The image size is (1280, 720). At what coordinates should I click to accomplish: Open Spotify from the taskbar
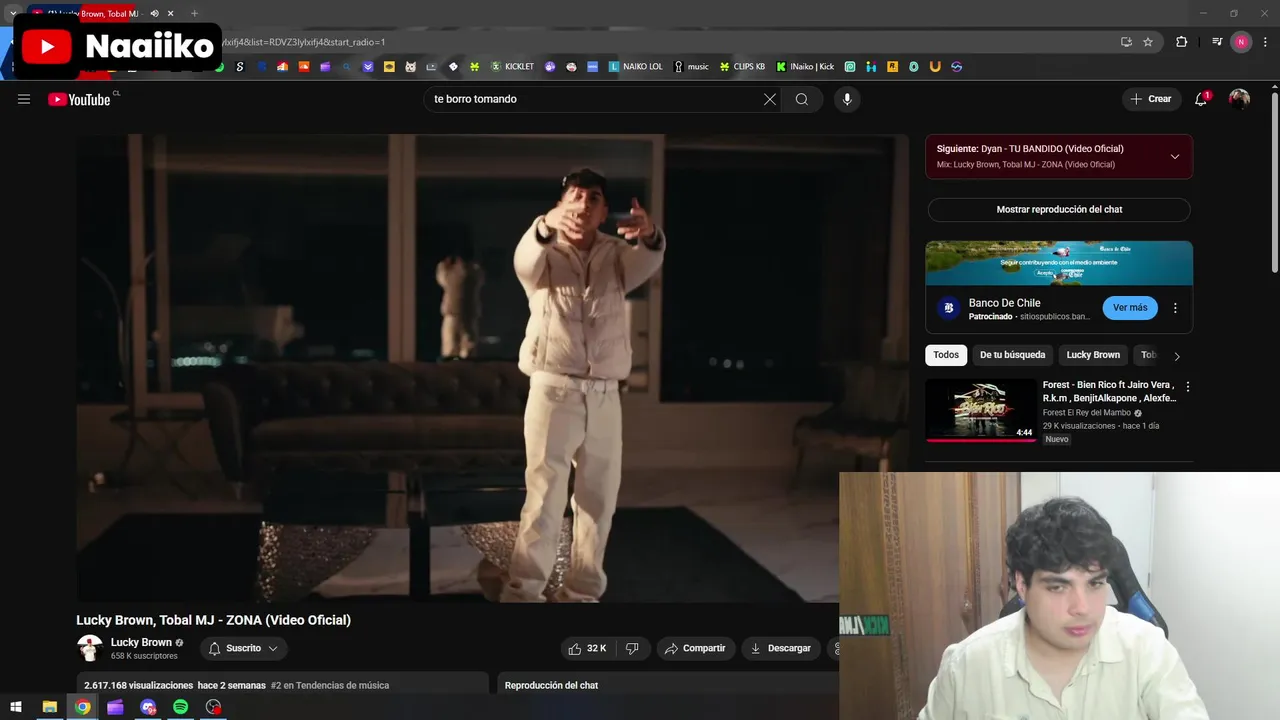[x=181, y=707]
